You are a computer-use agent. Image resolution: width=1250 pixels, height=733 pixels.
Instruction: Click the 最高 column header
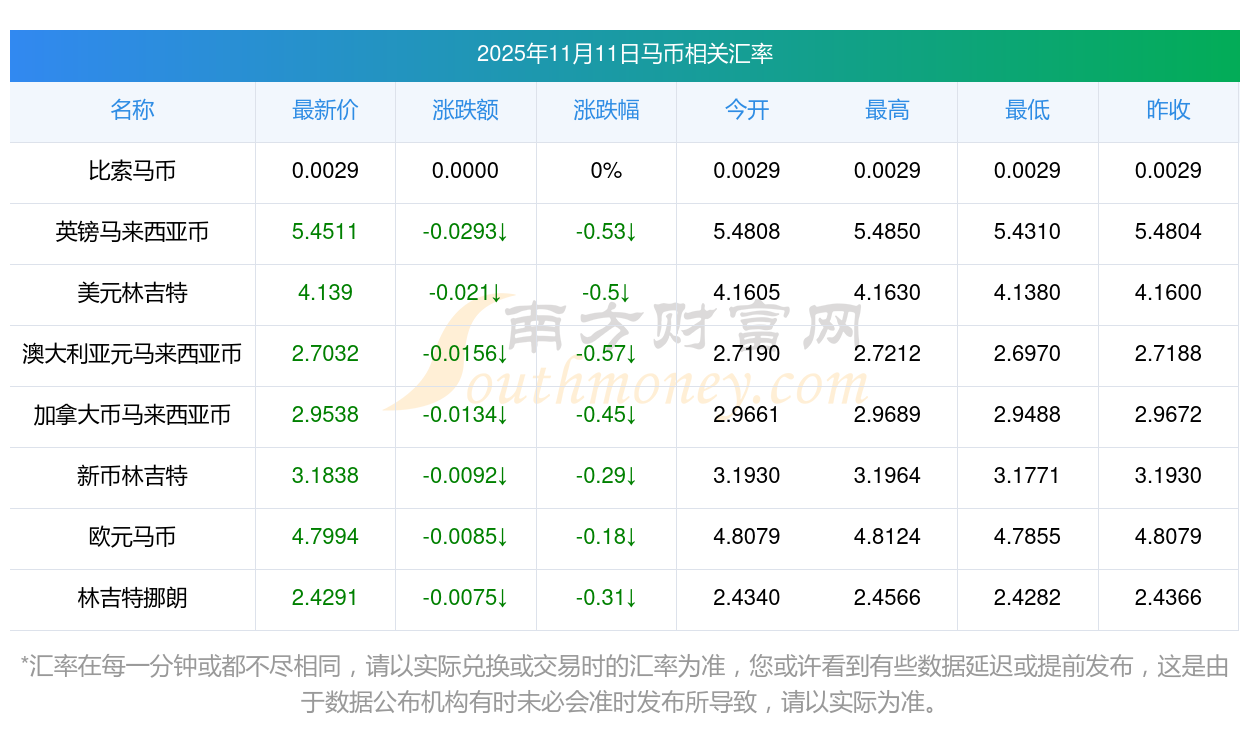click(x=887, y=111)
